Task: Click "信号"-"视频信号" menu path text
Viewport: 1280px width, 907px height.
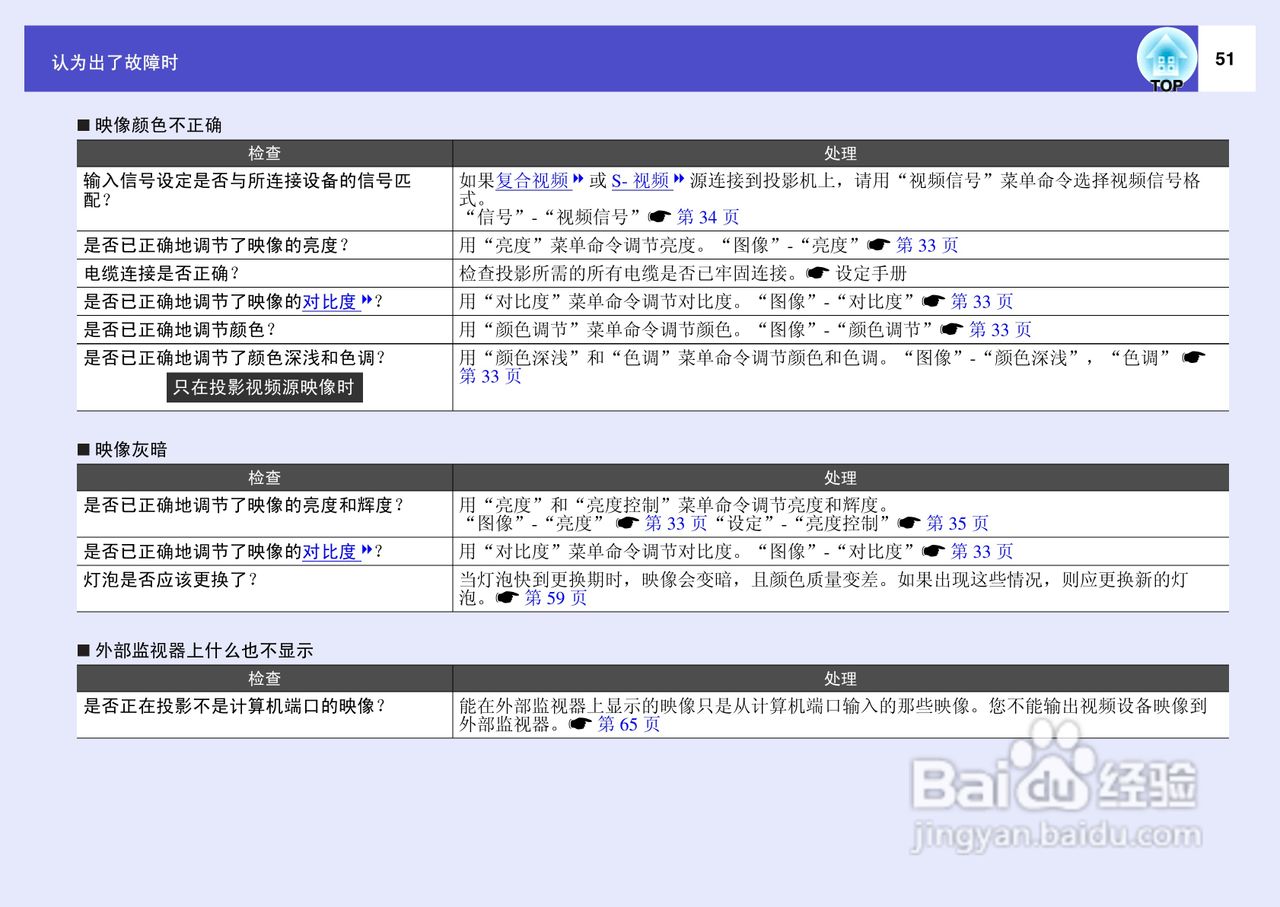Action: pyautogui.click(x=553, y=217)
